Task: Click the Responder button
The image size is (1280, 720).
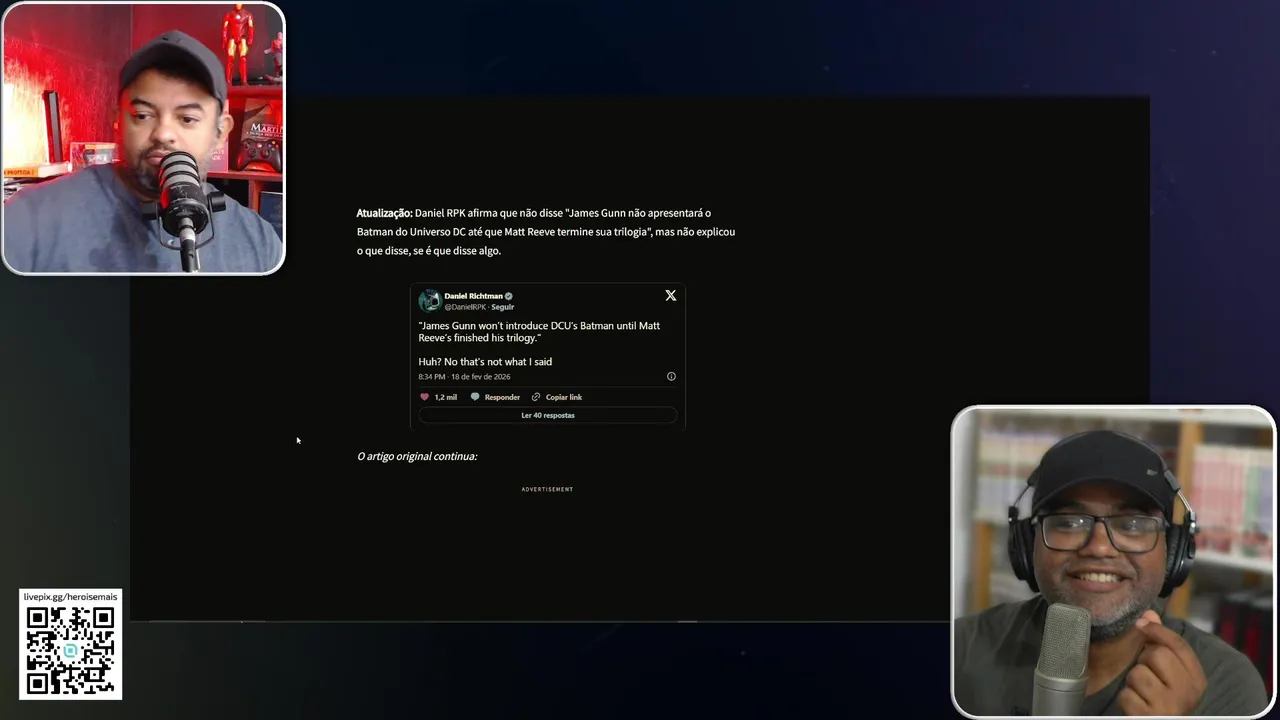Action: coord(502,397)
